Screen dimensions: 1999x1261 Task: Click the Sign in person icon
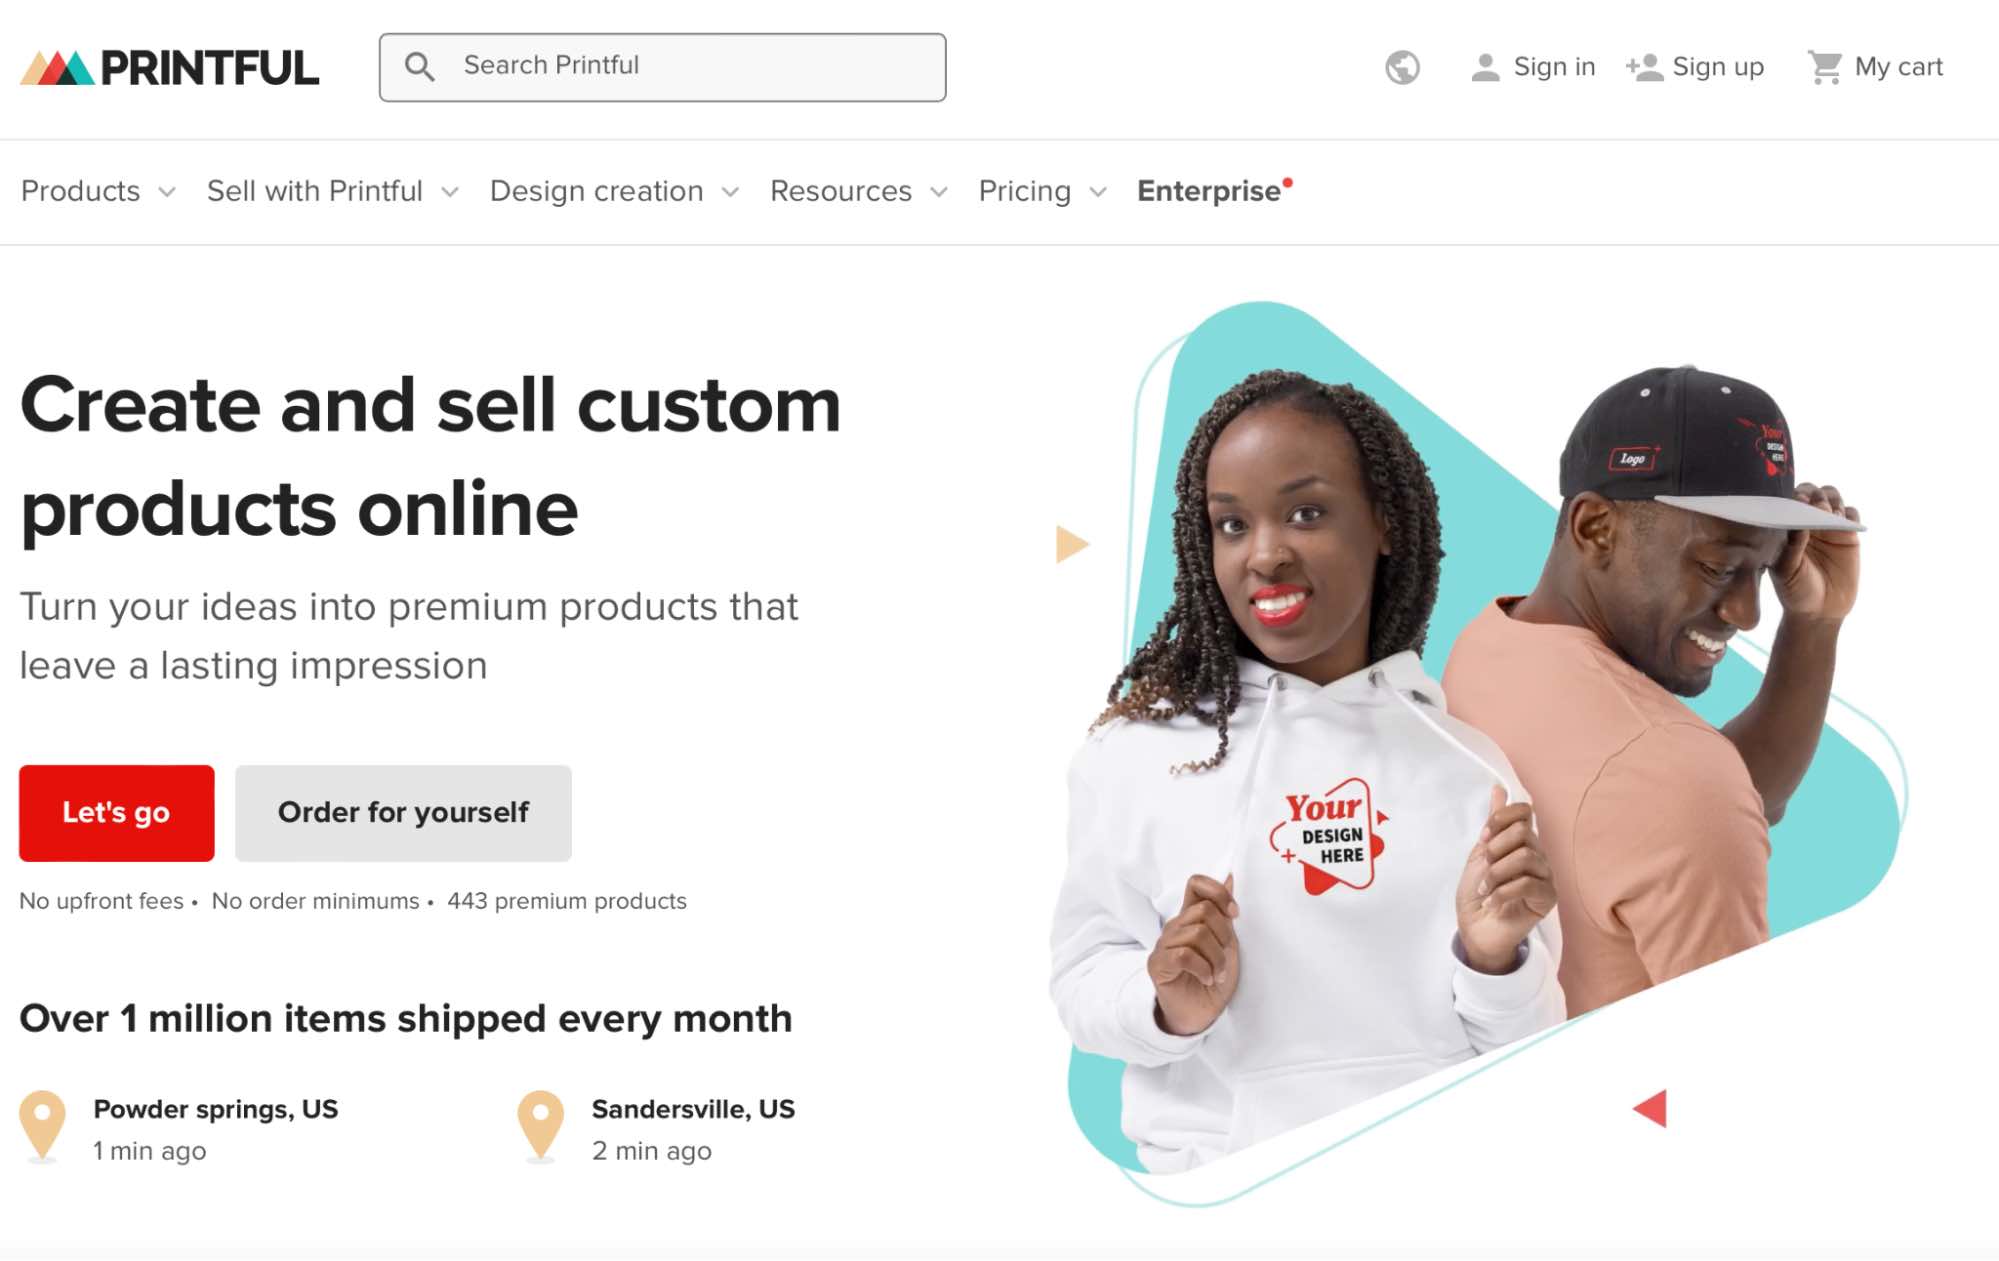(x=1485, y=66)
